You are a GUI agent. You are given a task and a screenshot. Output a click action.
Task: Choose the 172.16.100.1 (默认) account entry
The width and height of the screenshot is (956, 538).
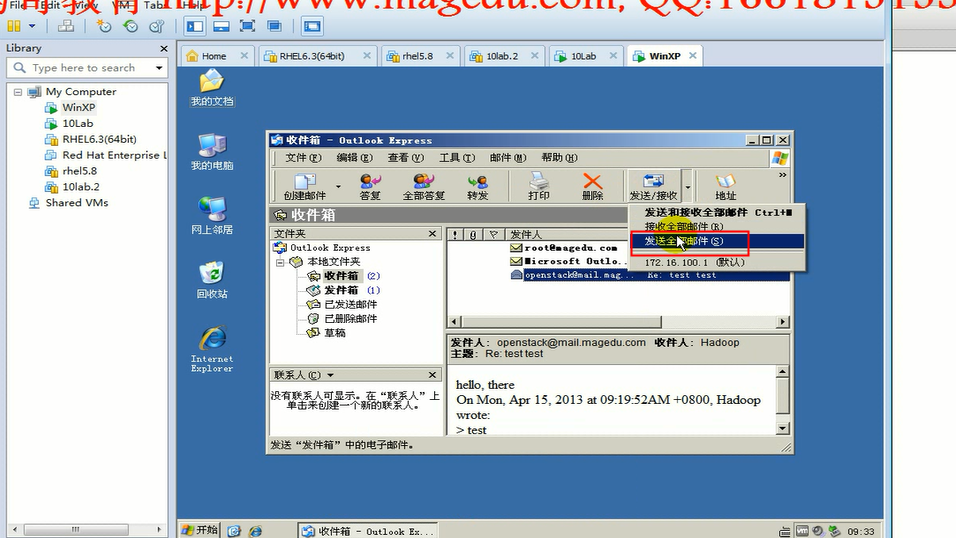[717, 262]
